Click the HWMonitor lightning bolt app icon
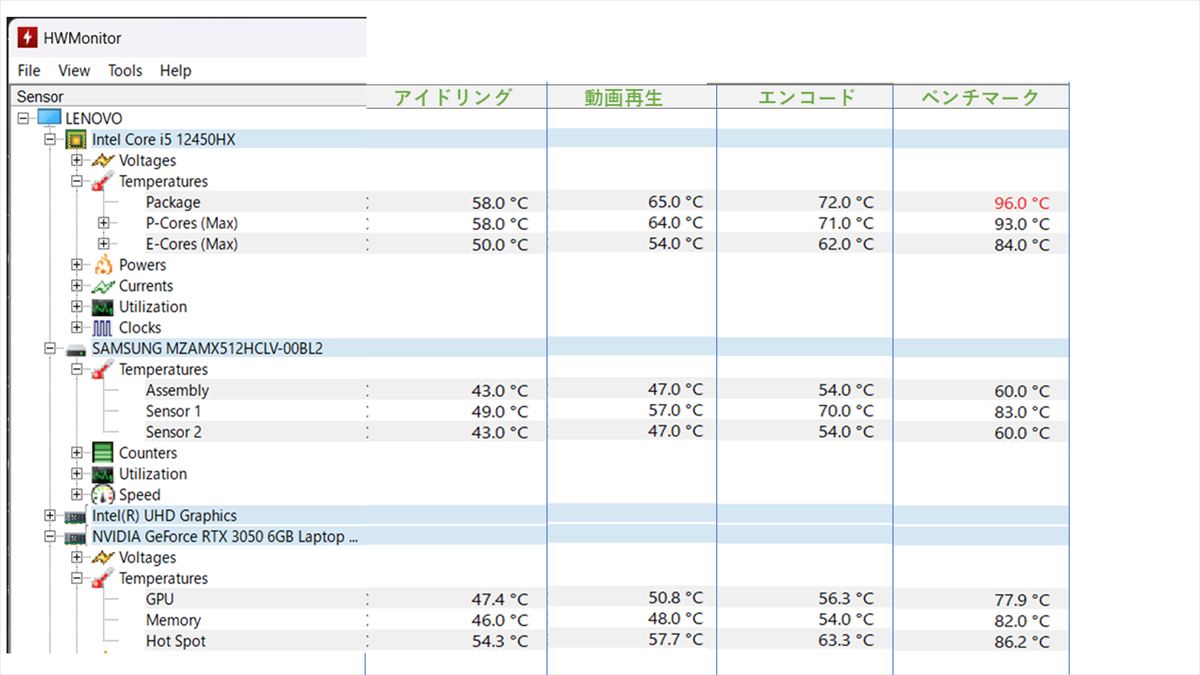This screenshot has width=1200, height=675. 27,38
